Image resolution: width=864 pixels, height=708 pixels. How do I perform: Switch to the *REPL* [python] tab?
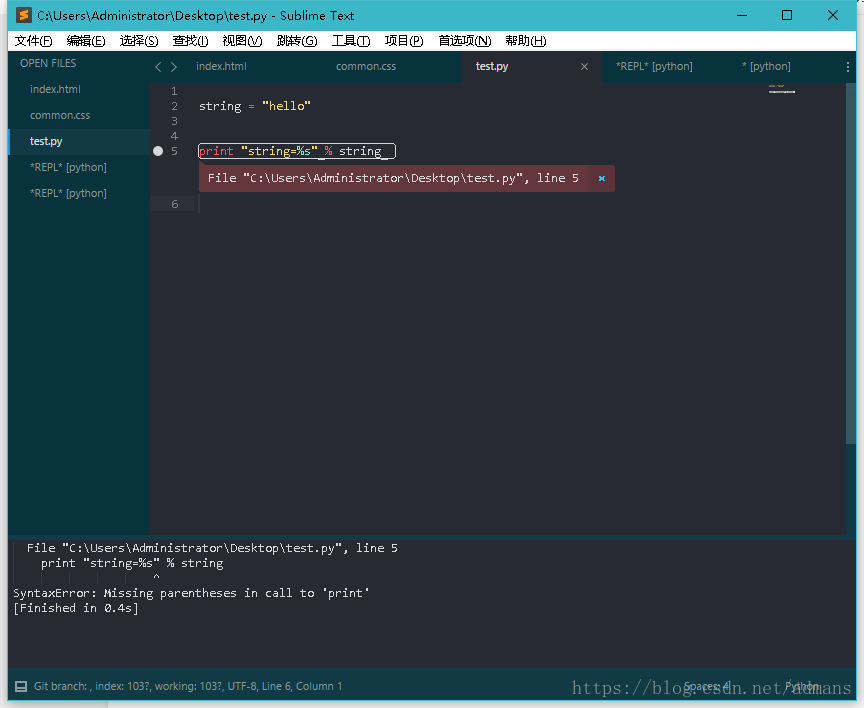pos(654,66)
